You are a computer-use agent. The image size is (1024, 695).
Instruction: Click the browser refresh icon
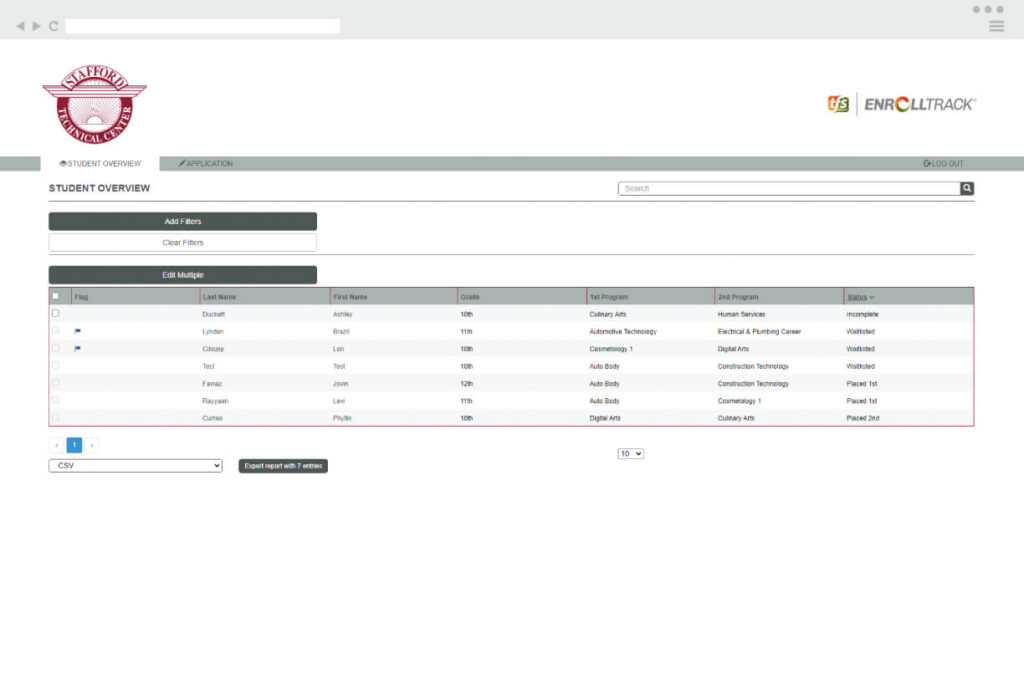53,26
